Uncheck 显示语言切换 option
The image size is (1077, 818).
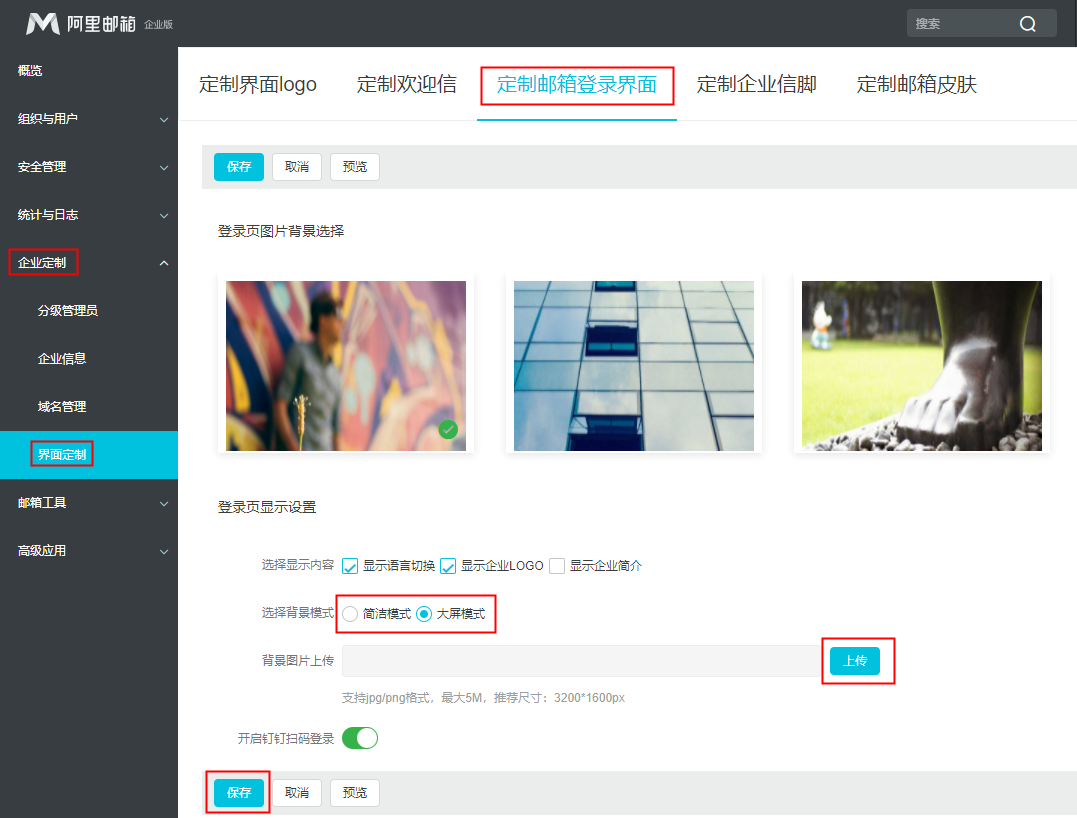[x=349, y=566]
